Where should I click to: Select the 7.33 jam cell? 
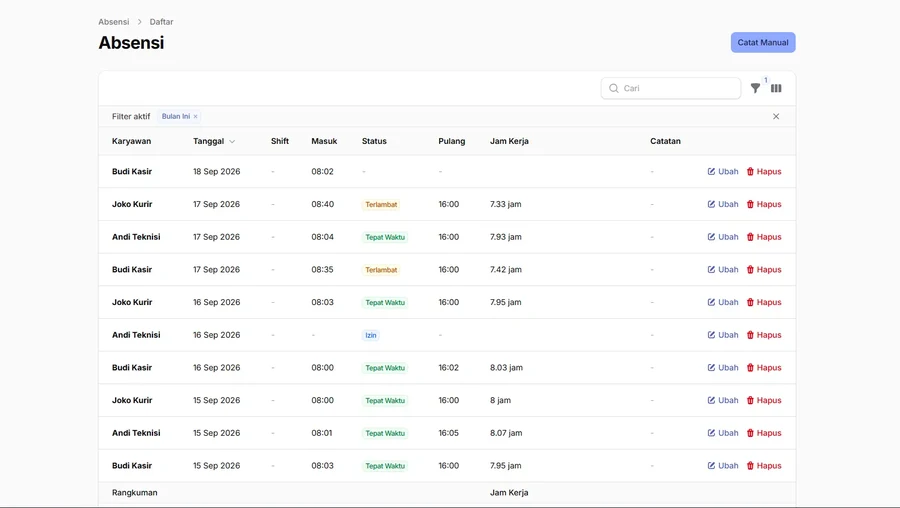(x=506, y=204)
